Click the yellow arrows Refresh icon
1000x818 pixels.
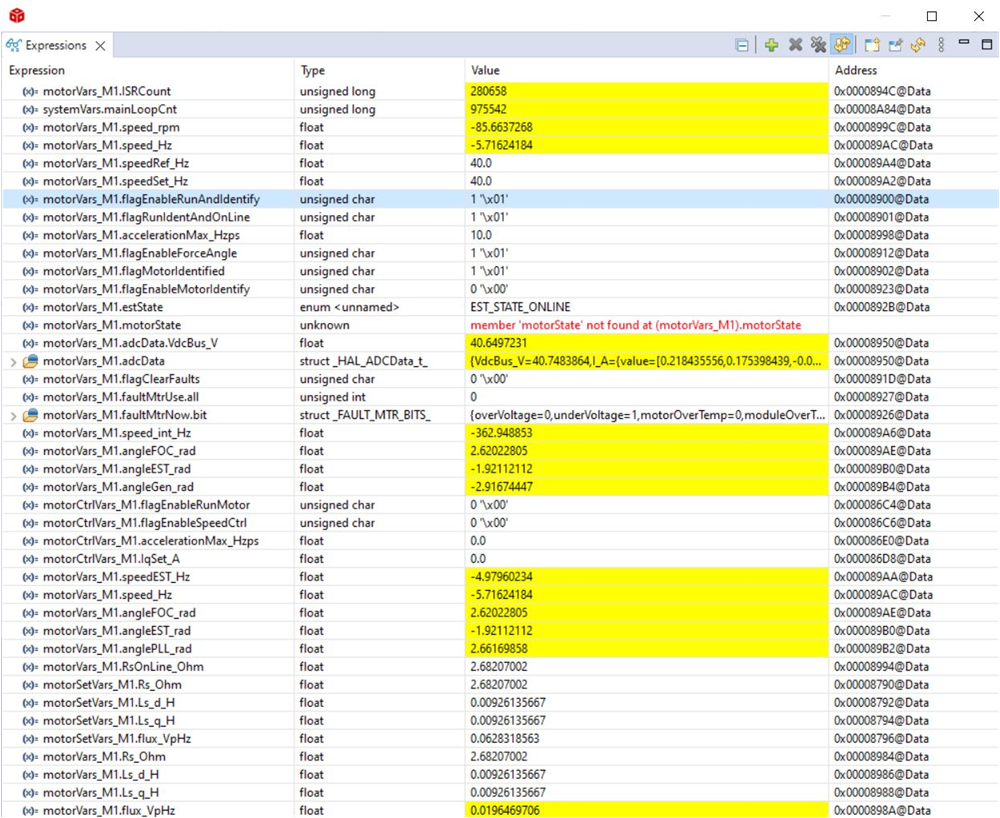click(x=918, y=46)
